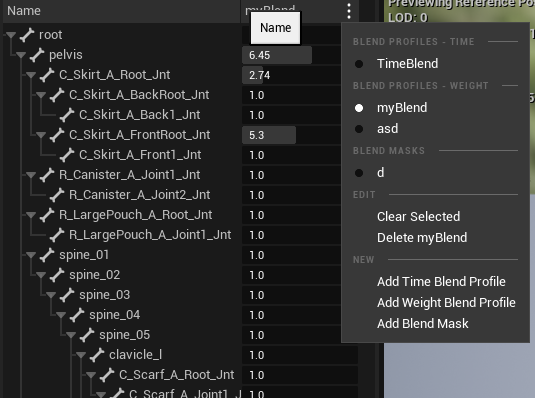535x398 pixels.
Task: Collapse C_Skirt_A_BackRoot_Jnt tree node
Action: 41,95
